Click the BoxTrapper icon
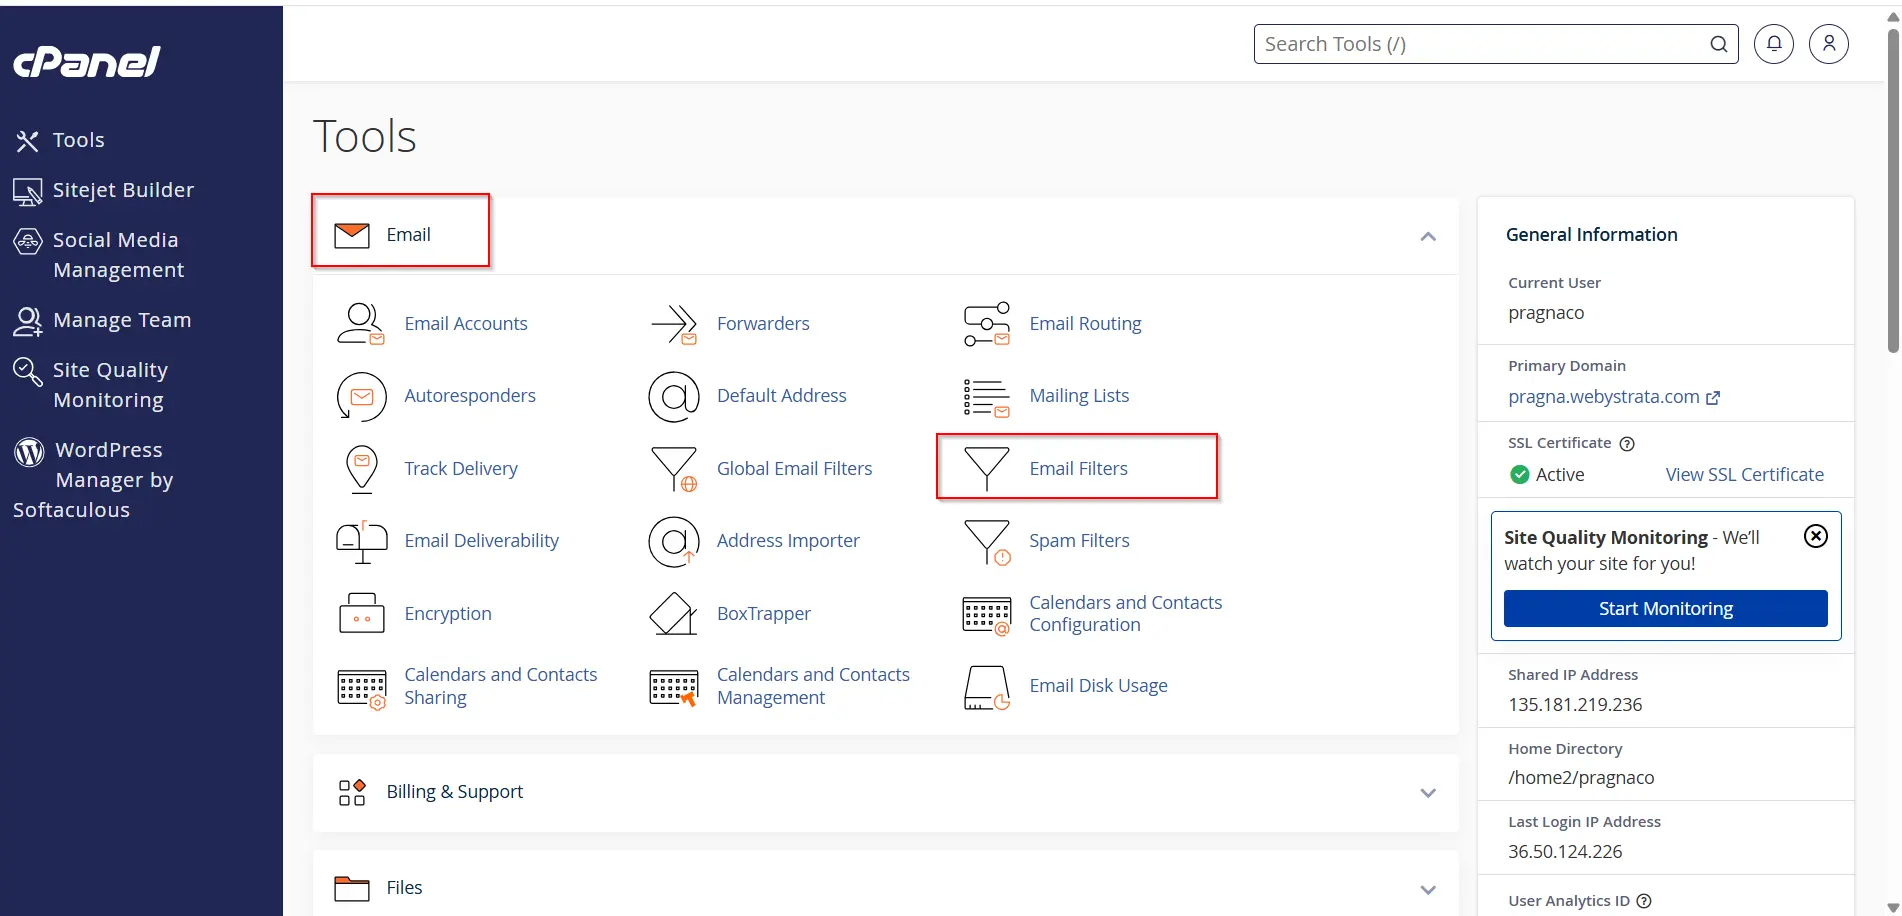This screenshot has height=916, width=1902. (x=674, y=613)
